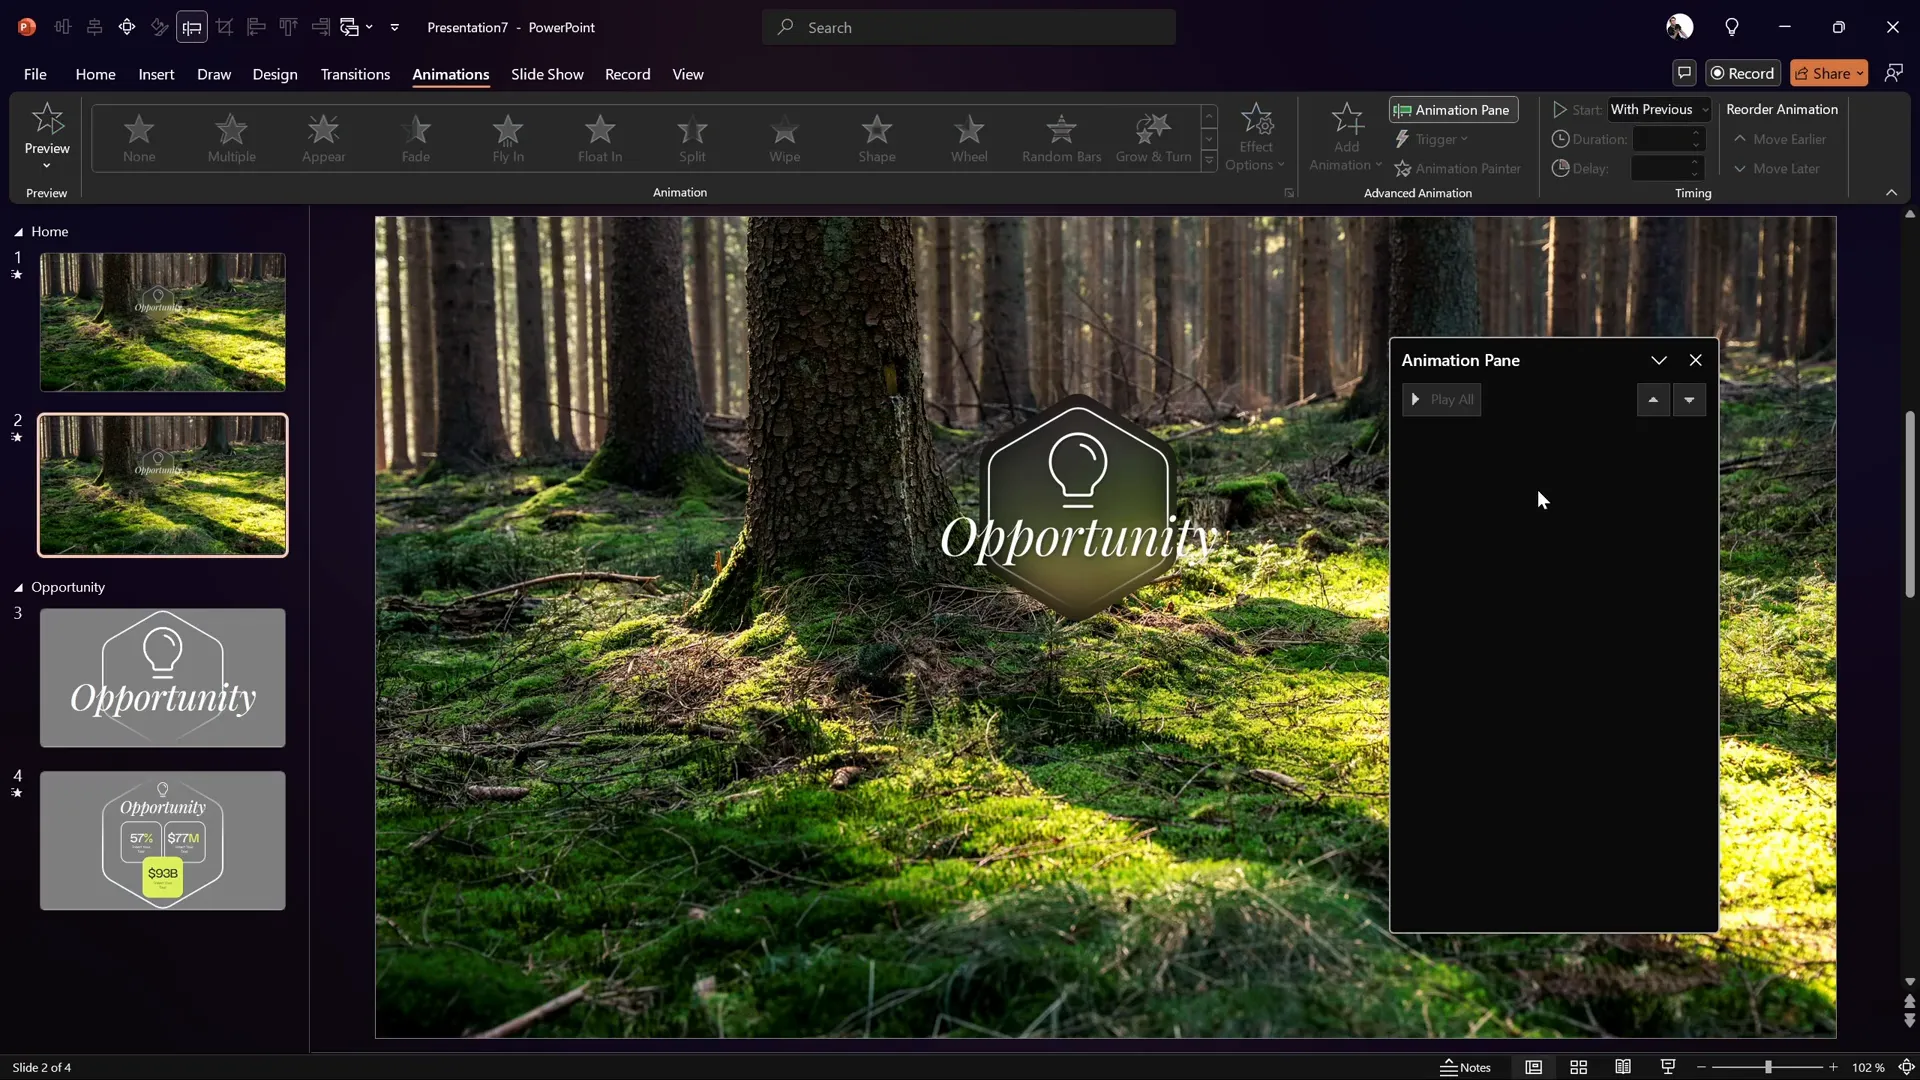
Task: Adjust the zoom slider handle
Action: (x=1768, y=1067)
